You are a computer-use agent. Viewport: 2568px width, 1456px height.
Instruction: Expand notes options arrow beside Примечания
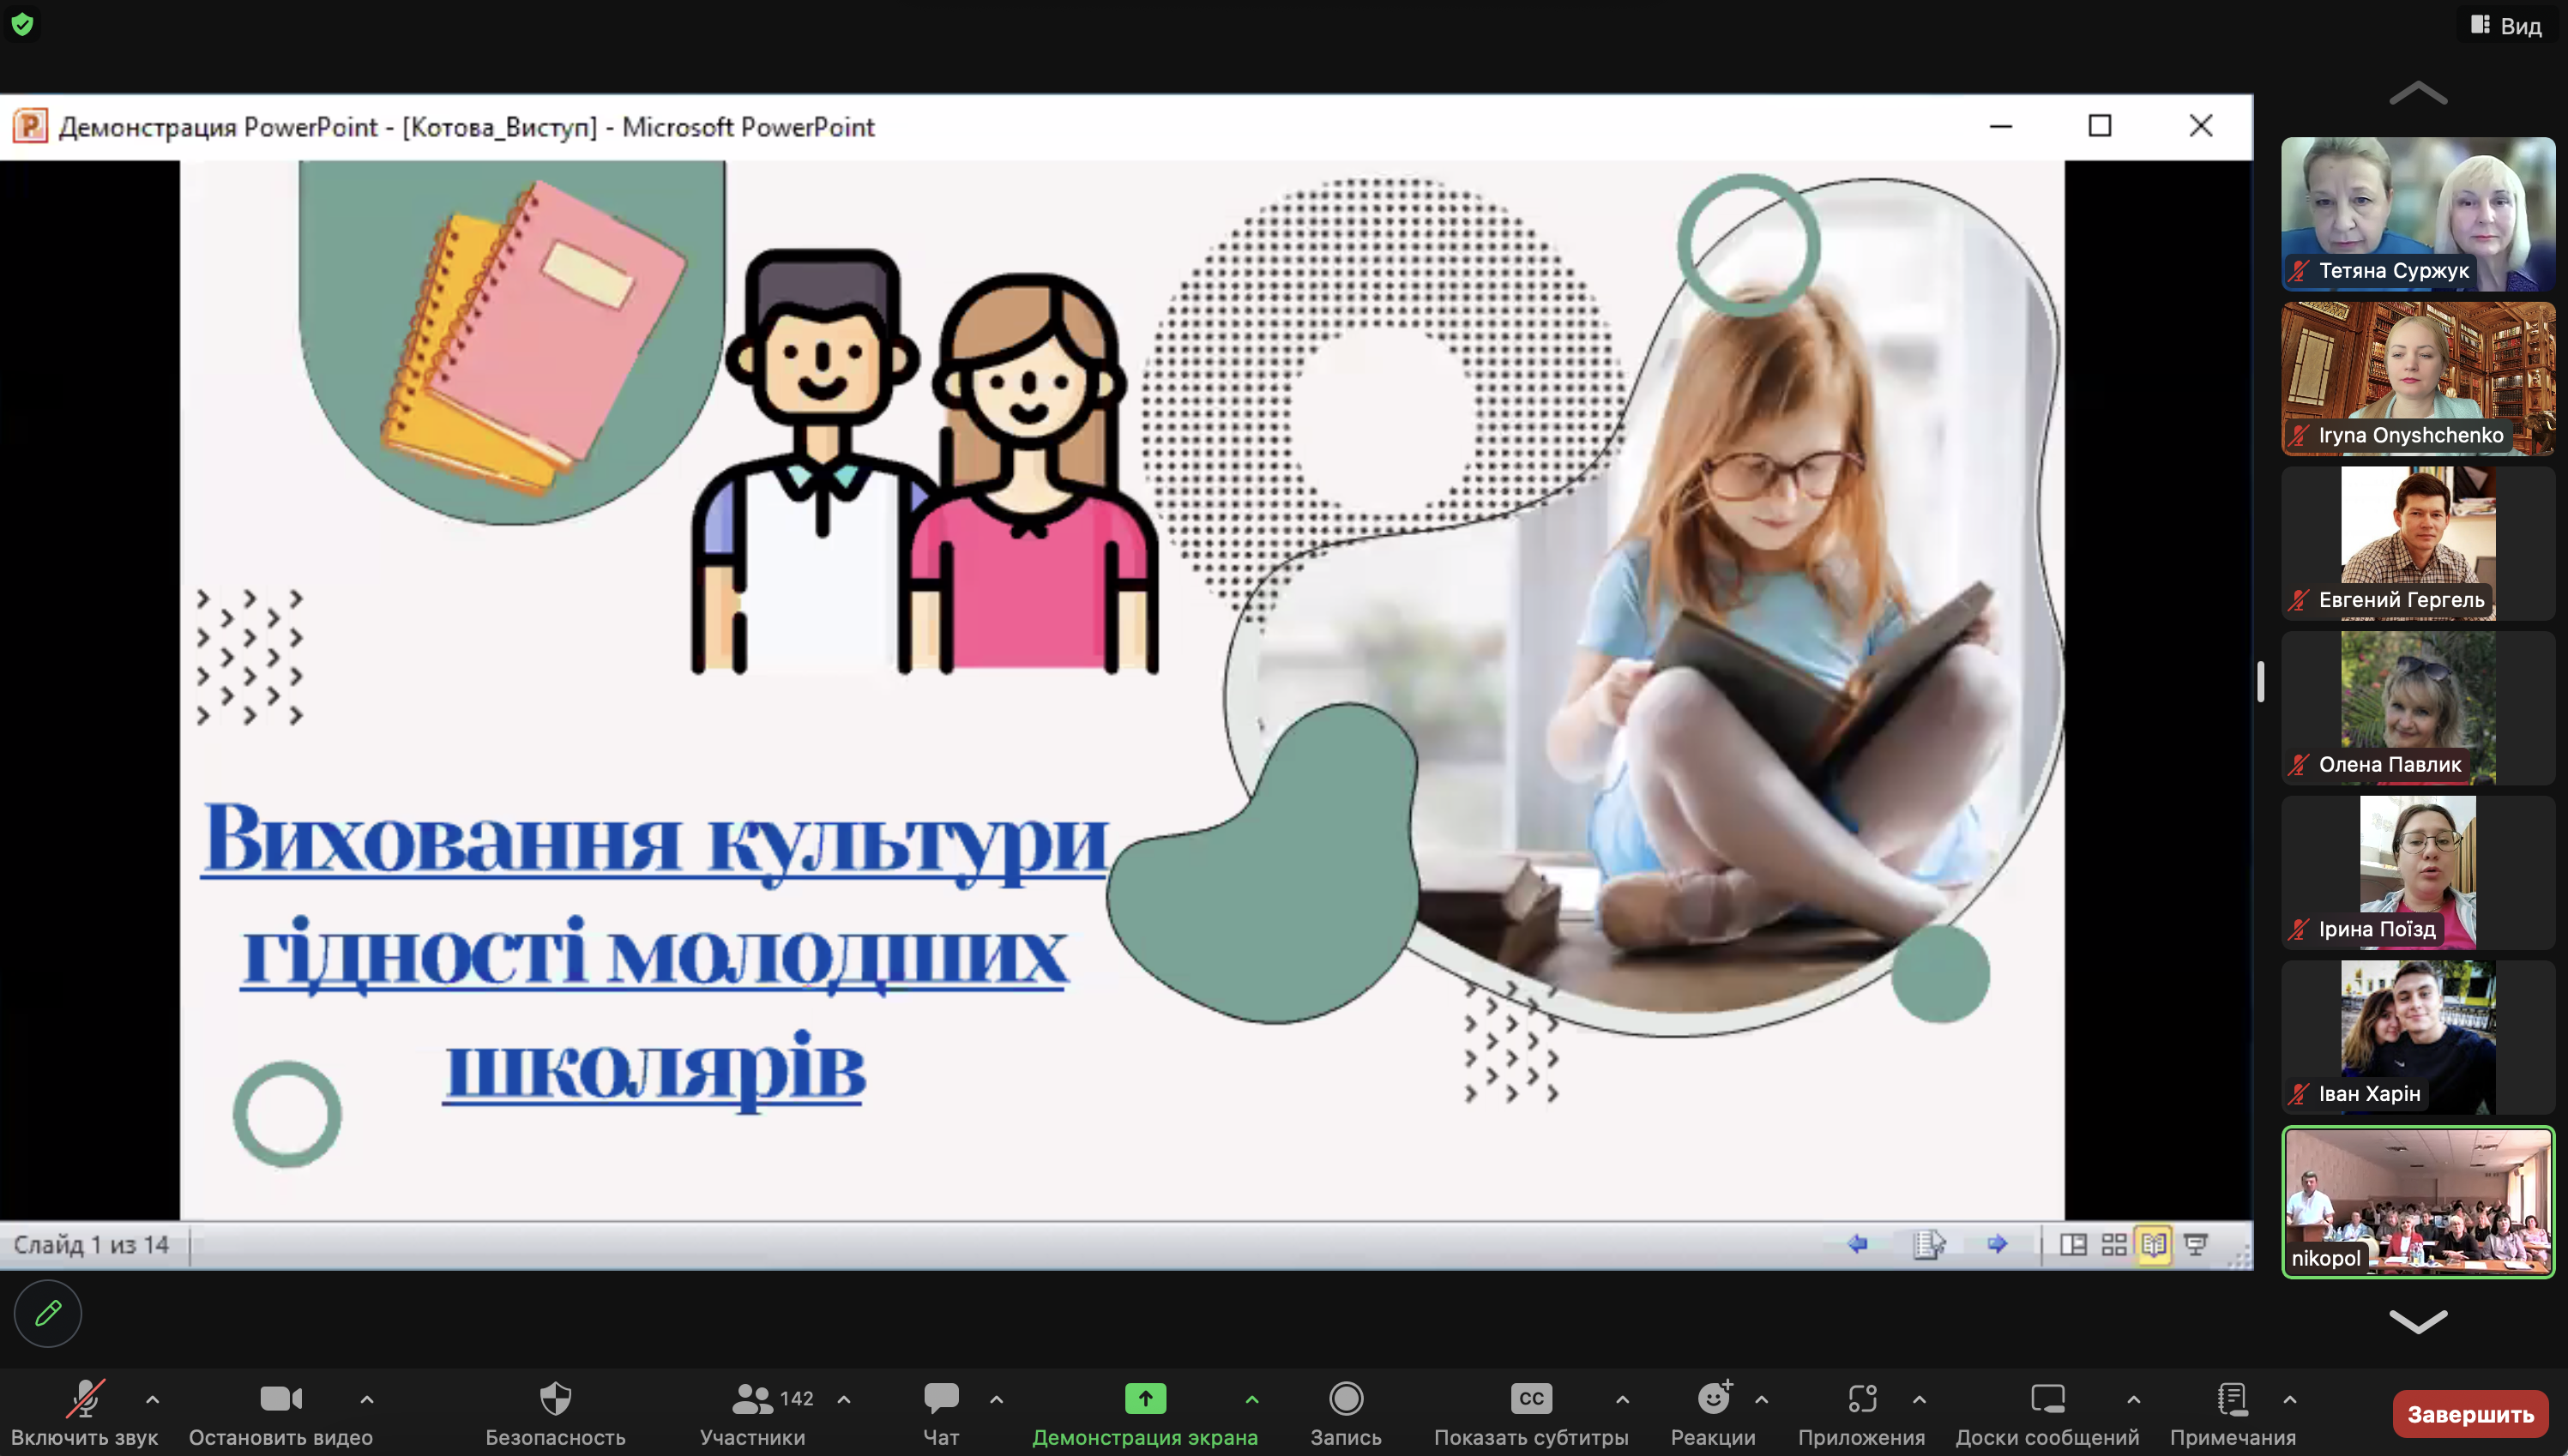pos(2289,1399)
